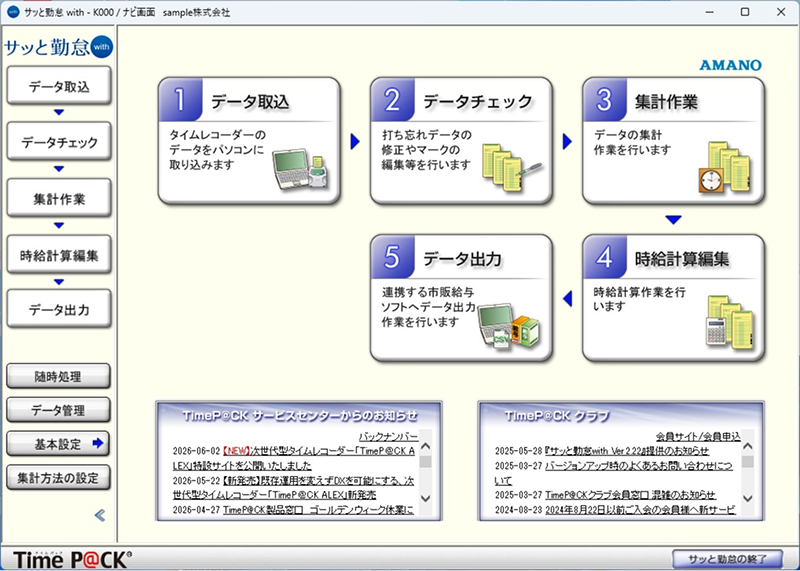The image size is (800, 571).
Task: Open the データ管理 menu button
Action: (58, 410)
